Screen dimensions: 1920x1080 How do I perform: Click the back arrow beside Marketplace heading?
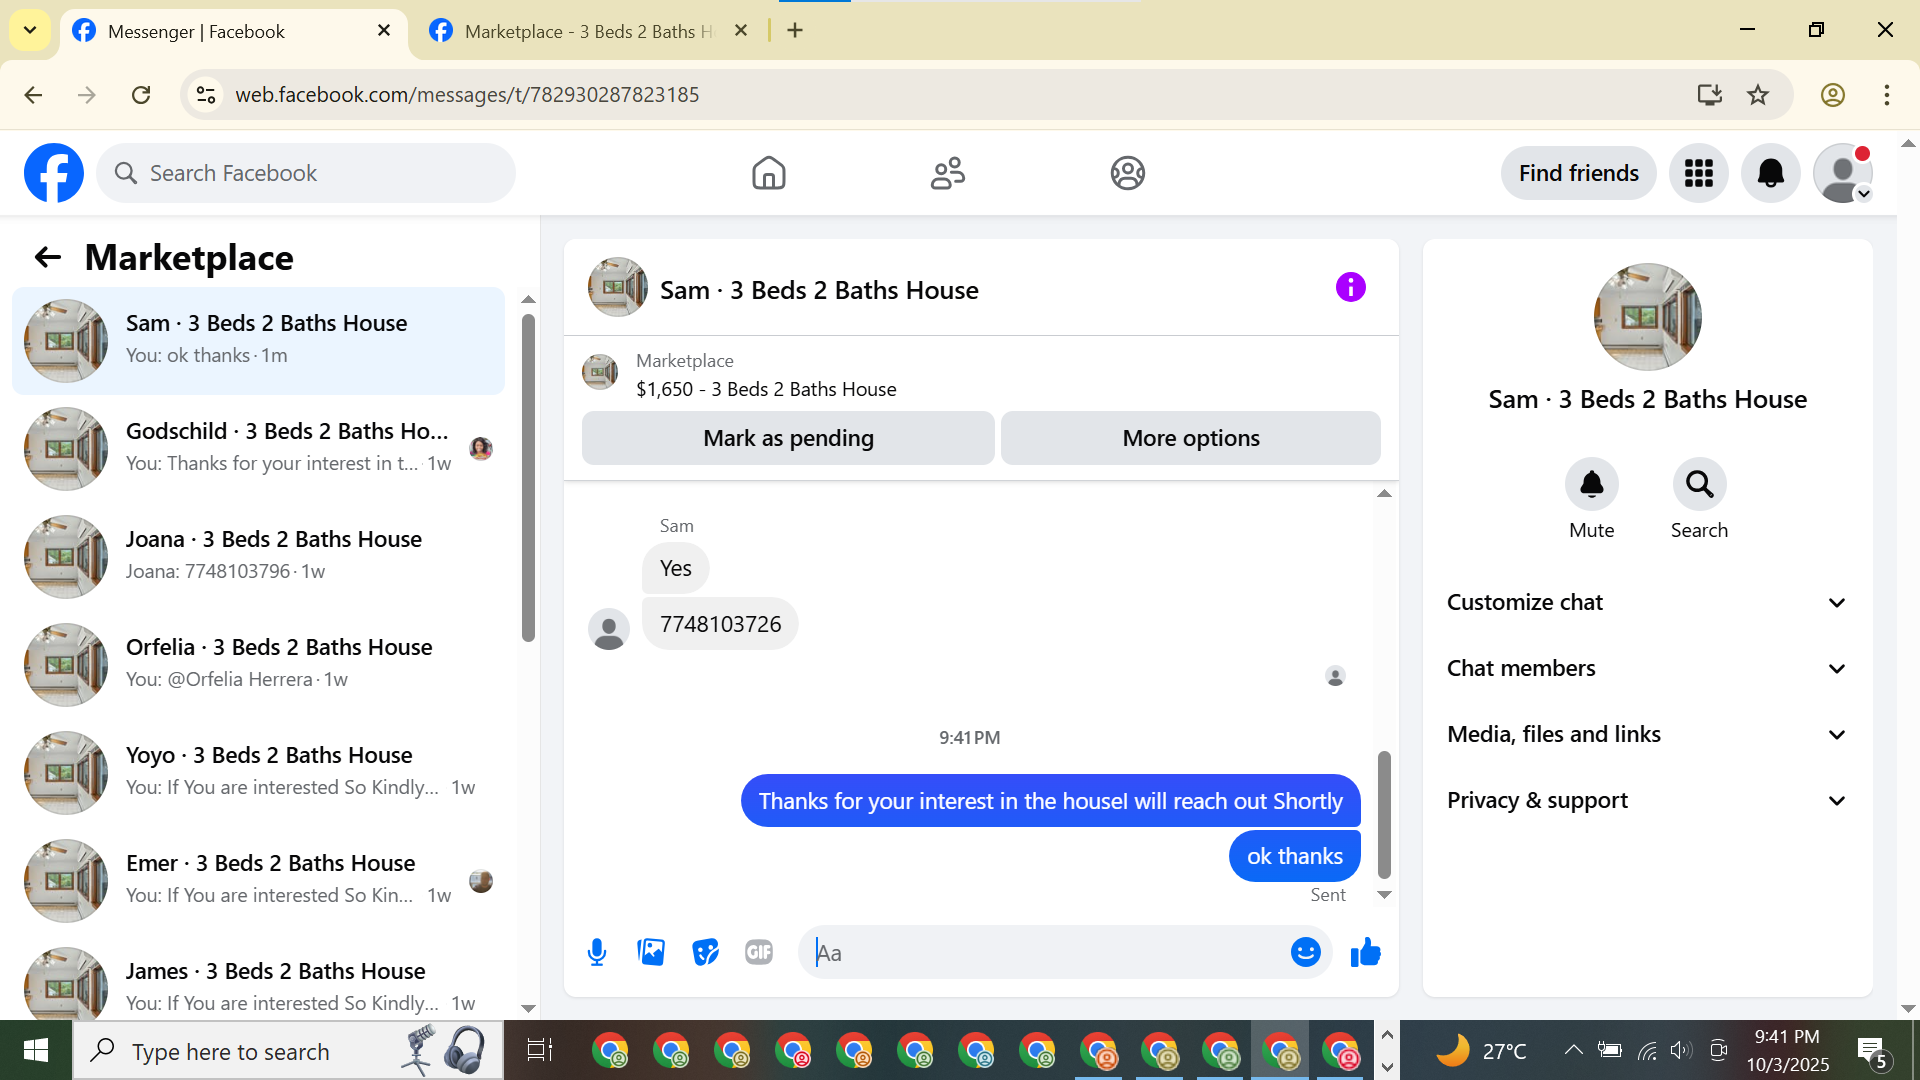coord(48,258)
